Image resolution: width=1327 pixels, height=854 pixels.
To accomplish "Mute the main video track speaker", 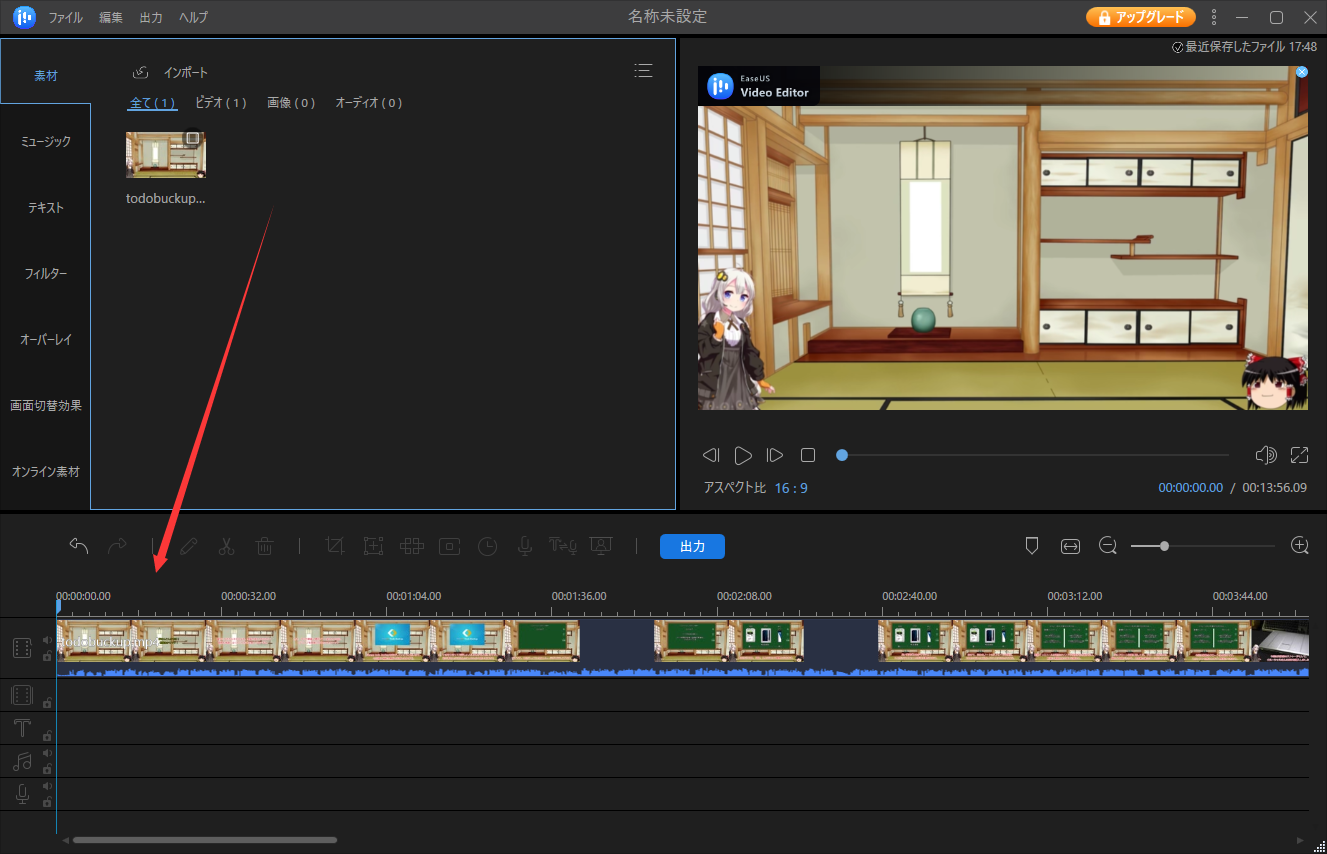I will tap(46, 640).
